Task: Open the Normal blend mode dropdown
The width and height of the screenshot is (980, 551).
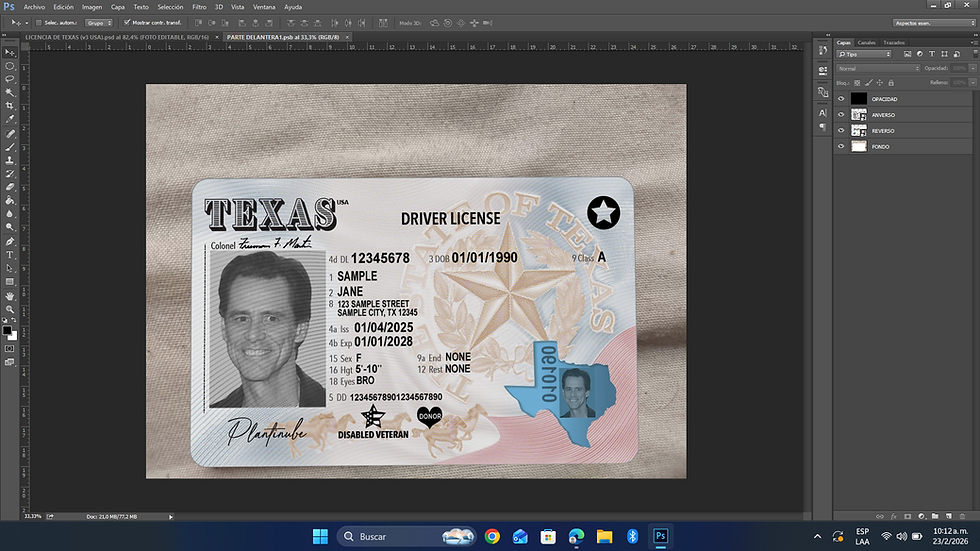Action: click(878, 68)
